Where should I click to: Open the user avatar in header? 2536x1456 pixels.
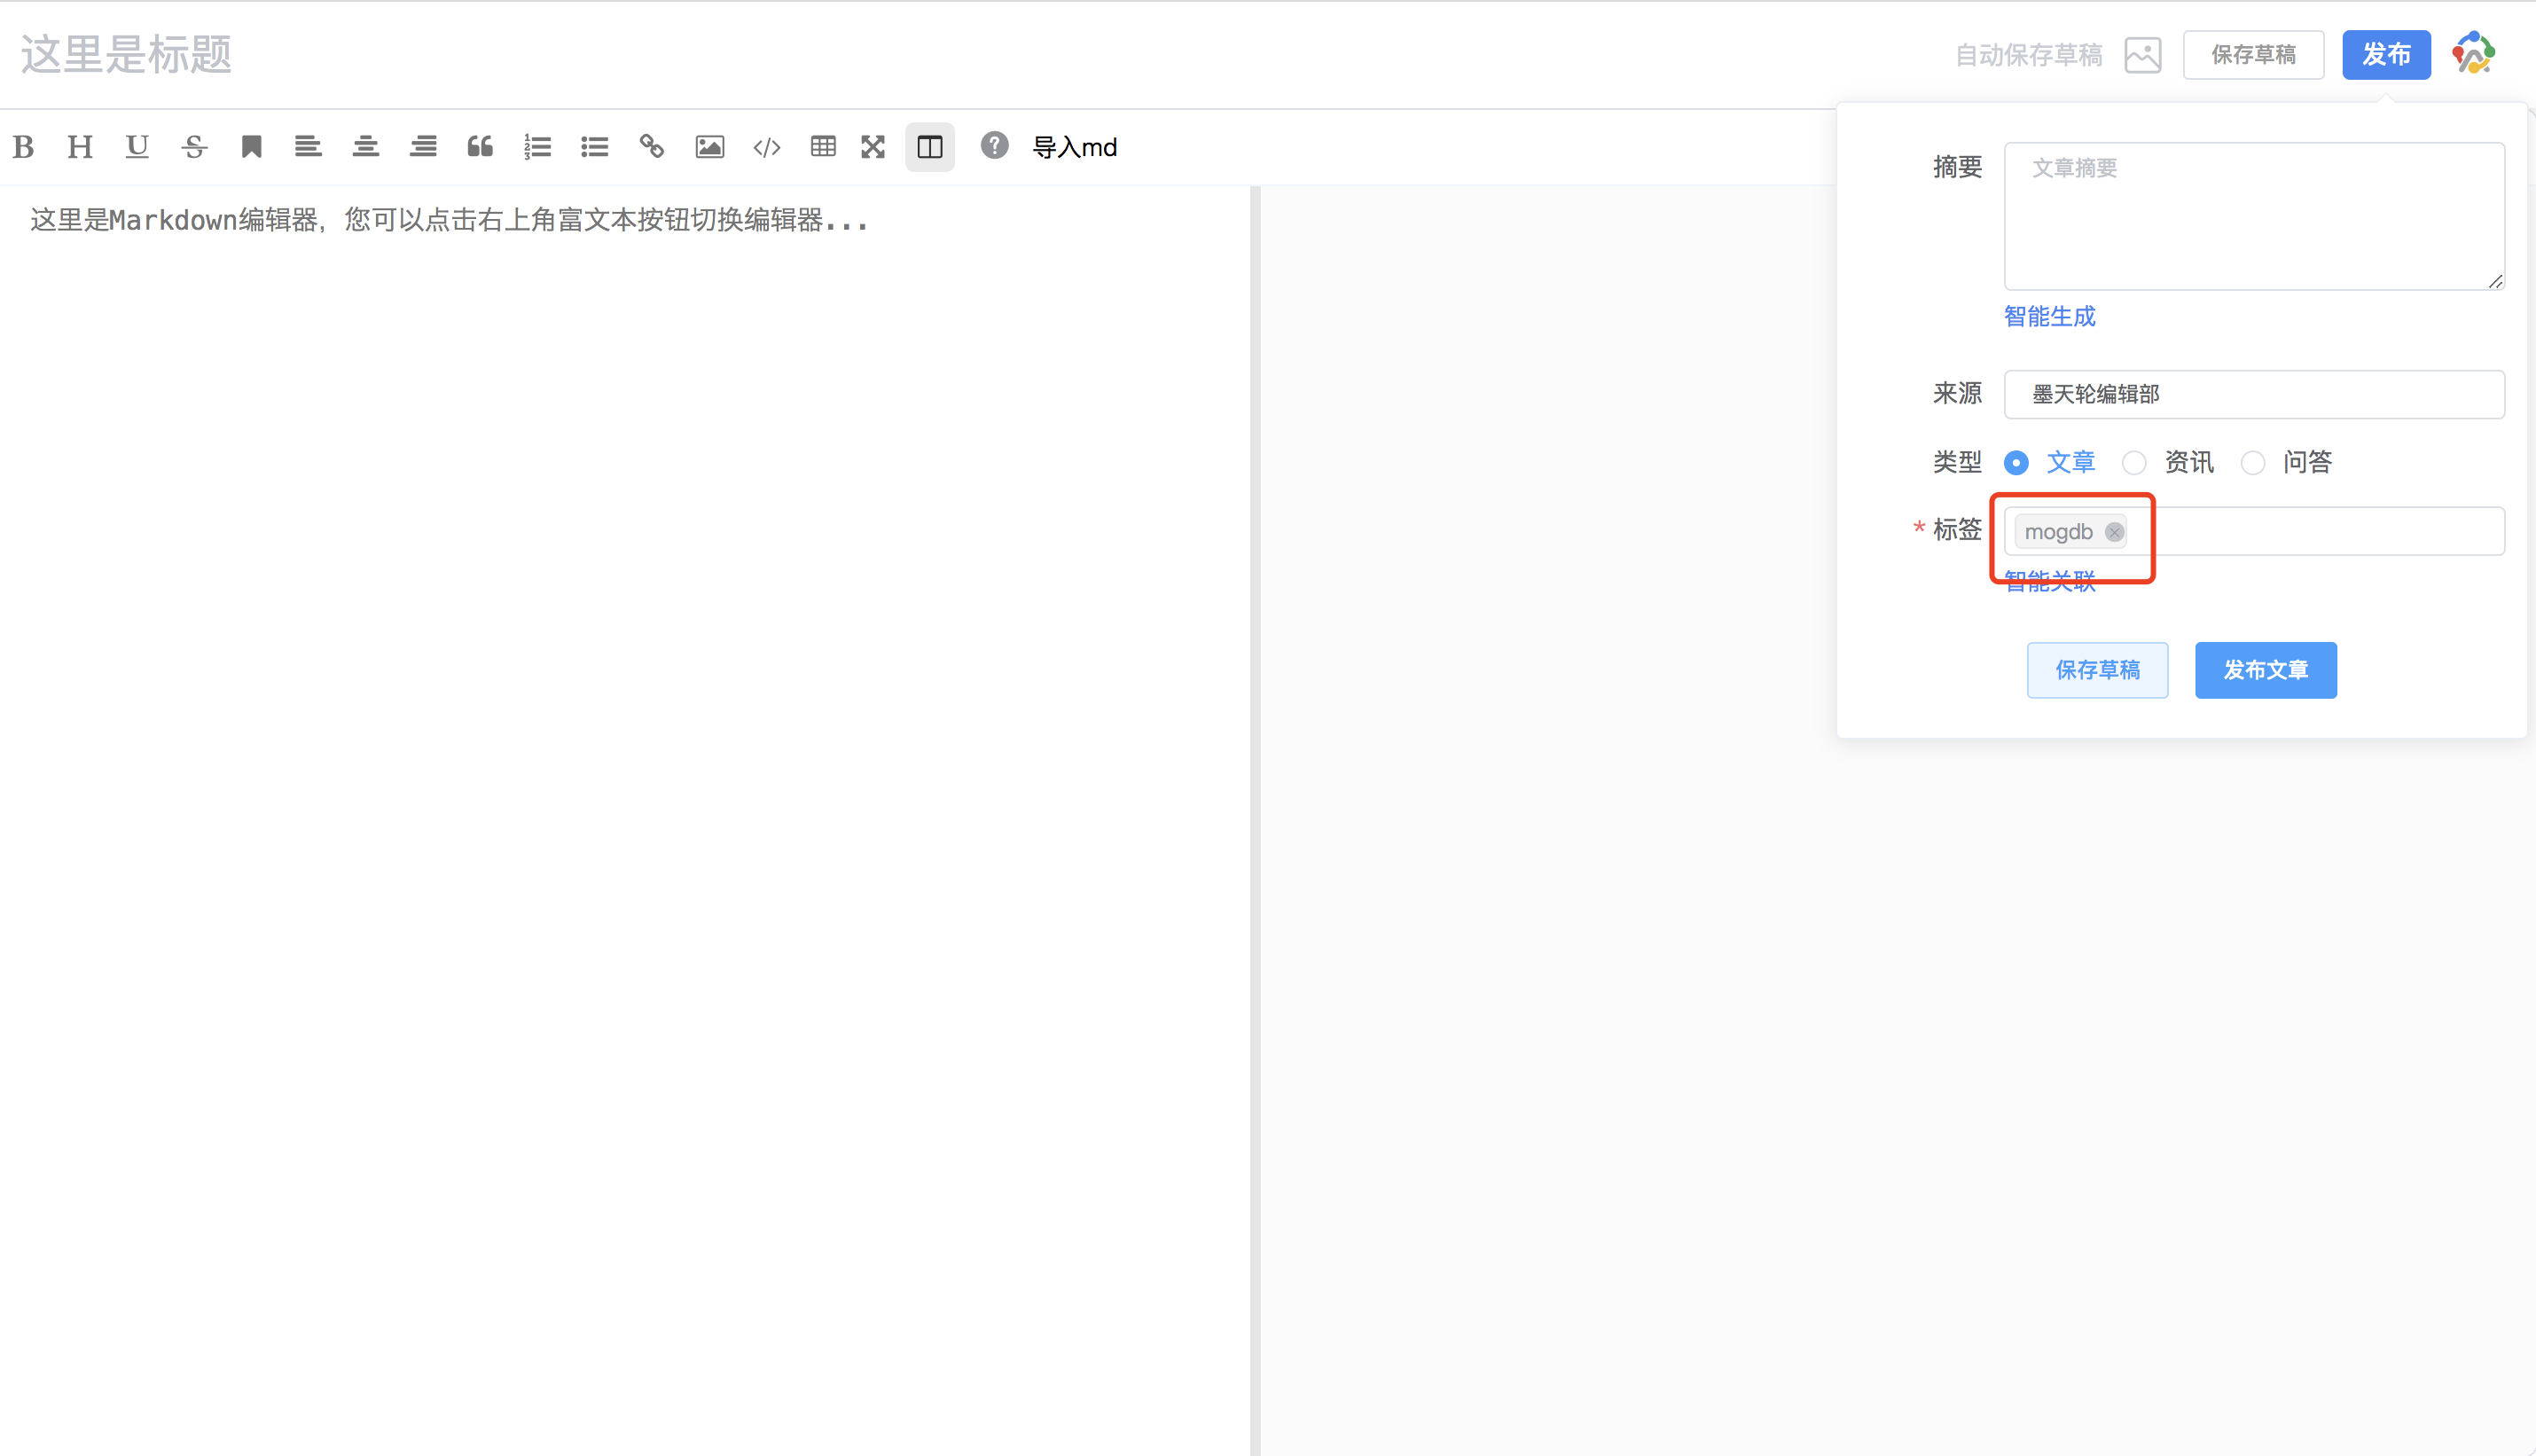point(2474,54)
